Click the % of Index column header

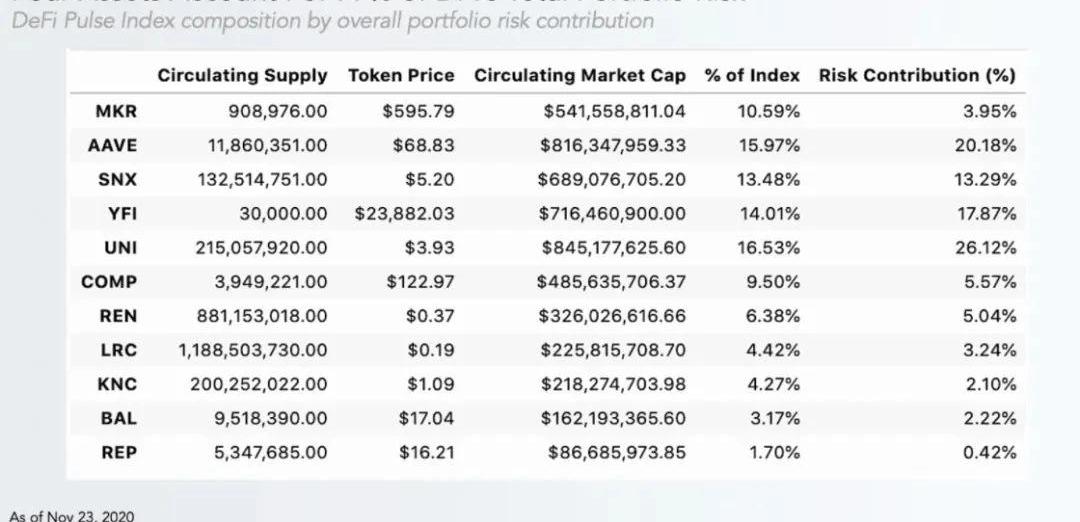[x=752, y=75]
